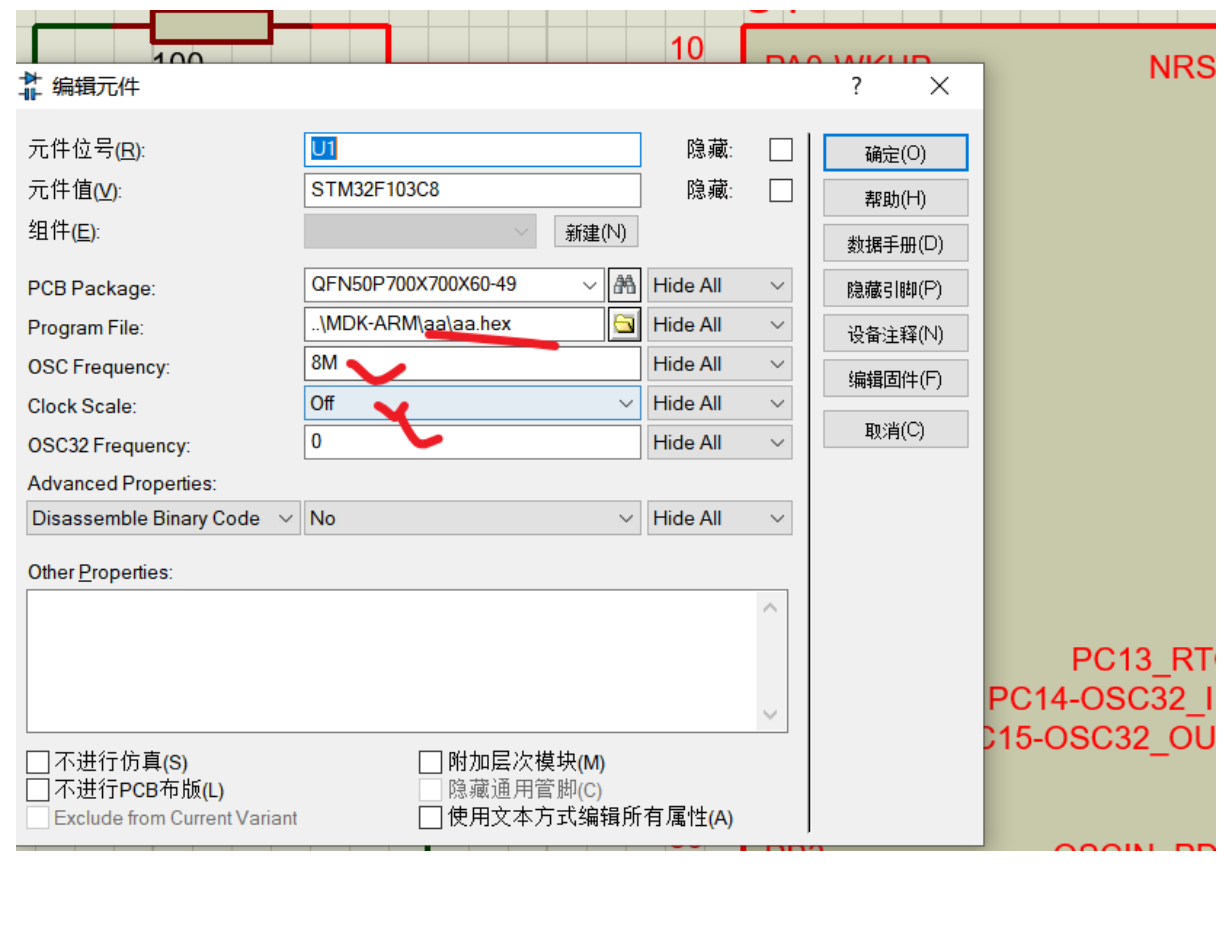Click the OSC32 Frequency field
Image resolution: width=1228 pixels, height=939 pixels.
click(472, 442)
